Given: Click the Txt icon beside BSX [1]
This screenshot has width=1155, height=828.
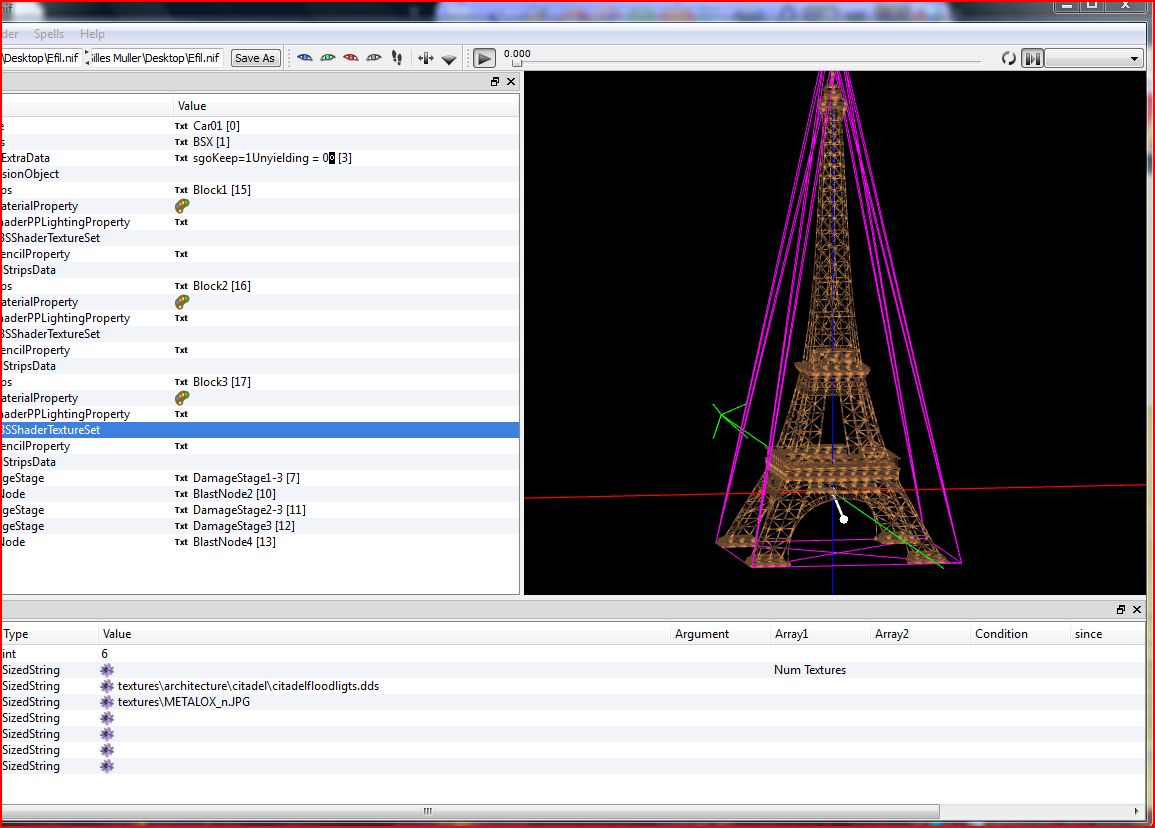Looking at the screenshot, I should pyautogui.click(x=181, y=142).
